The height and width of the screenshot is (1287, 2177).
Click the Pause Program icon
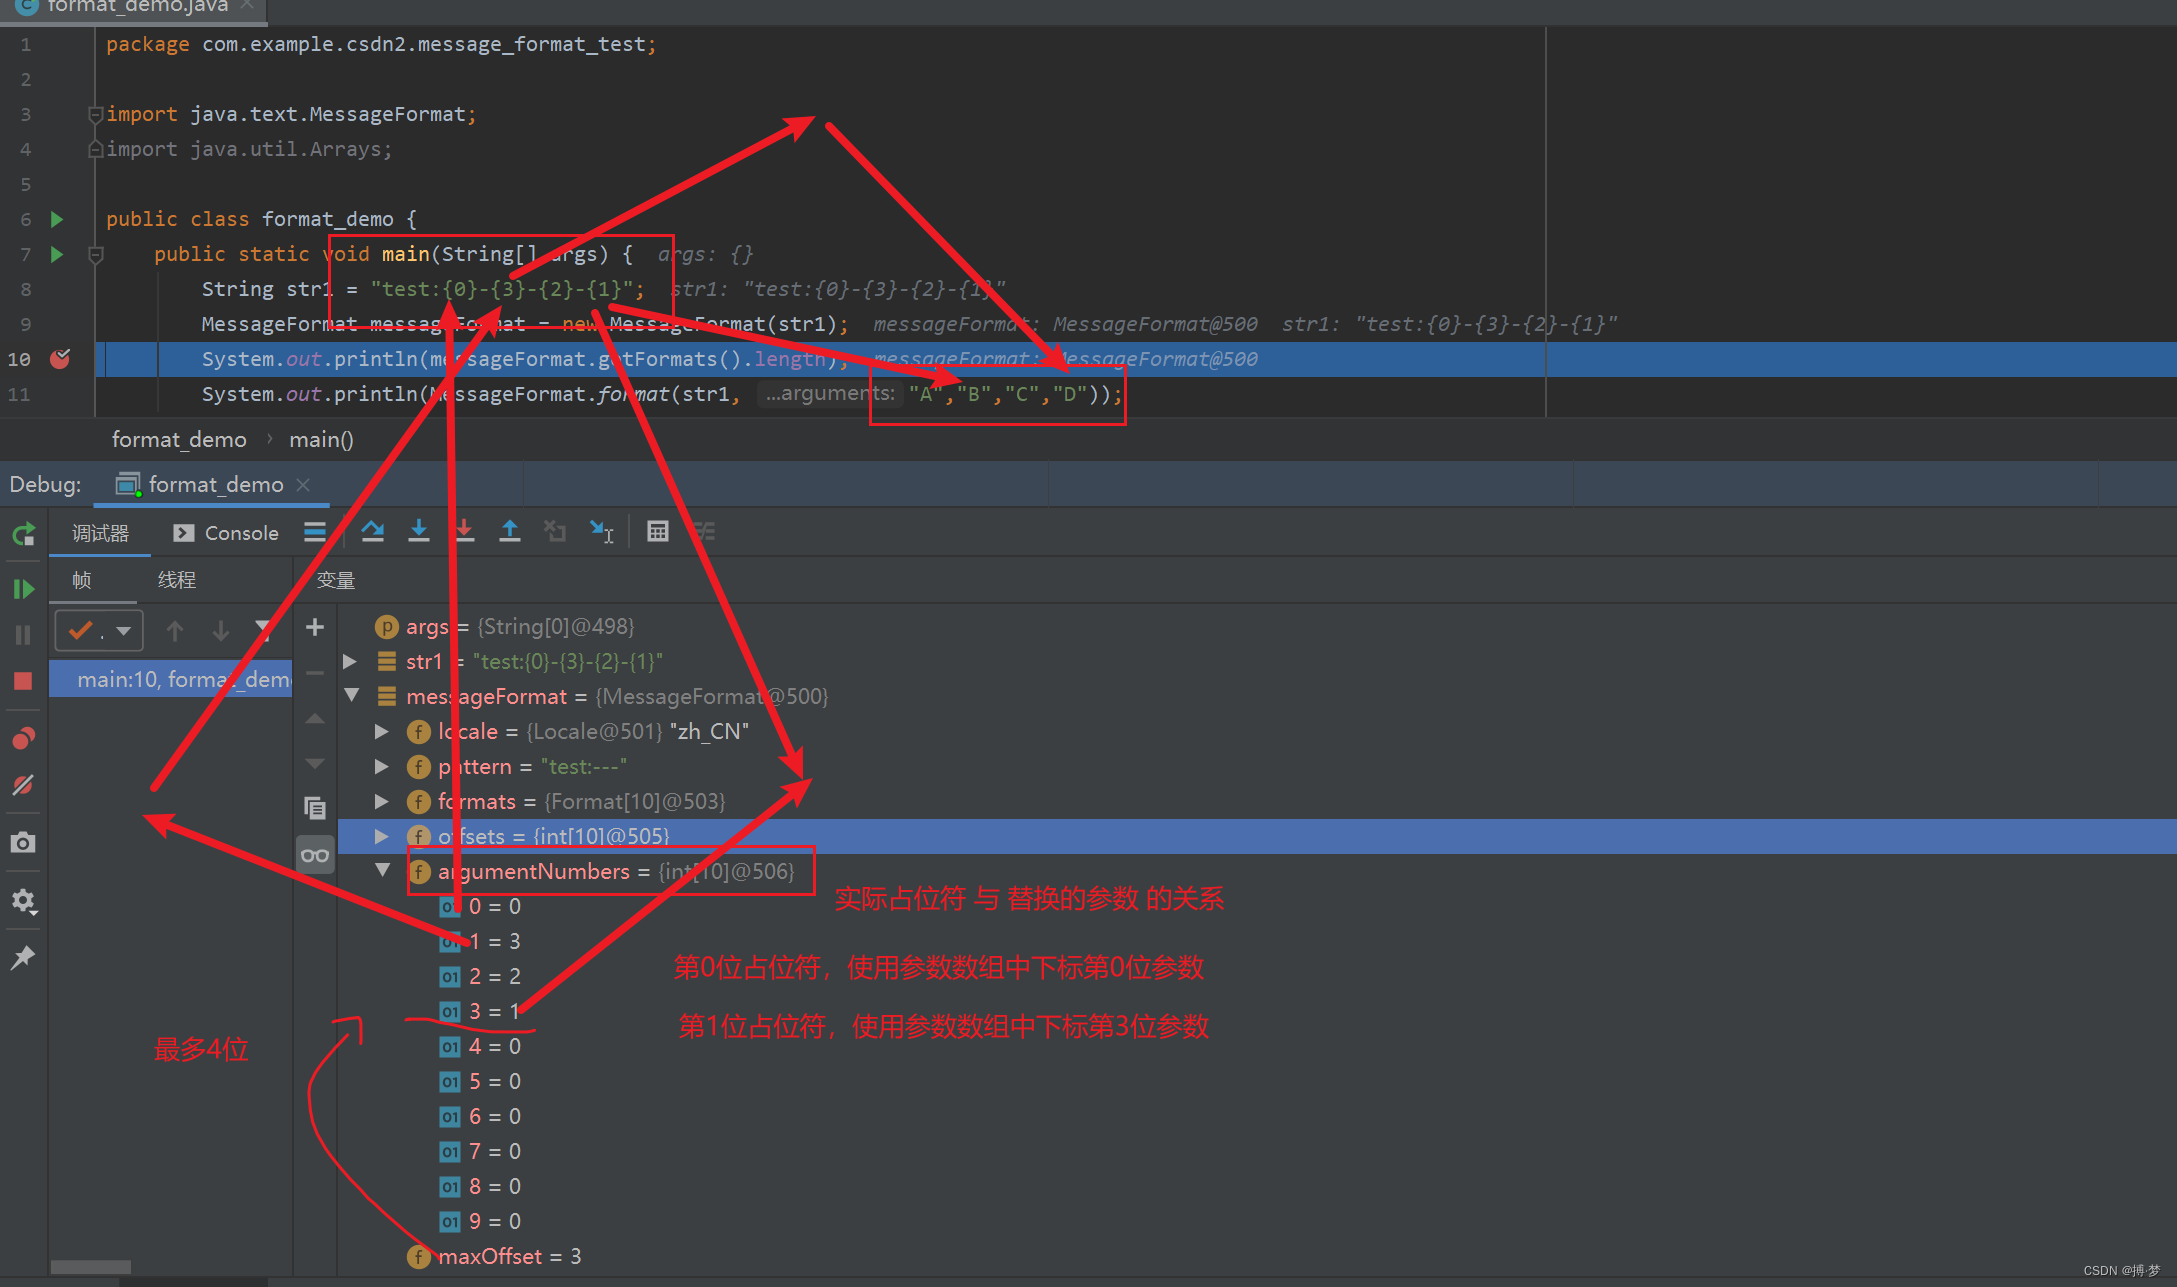click(23, 635)
